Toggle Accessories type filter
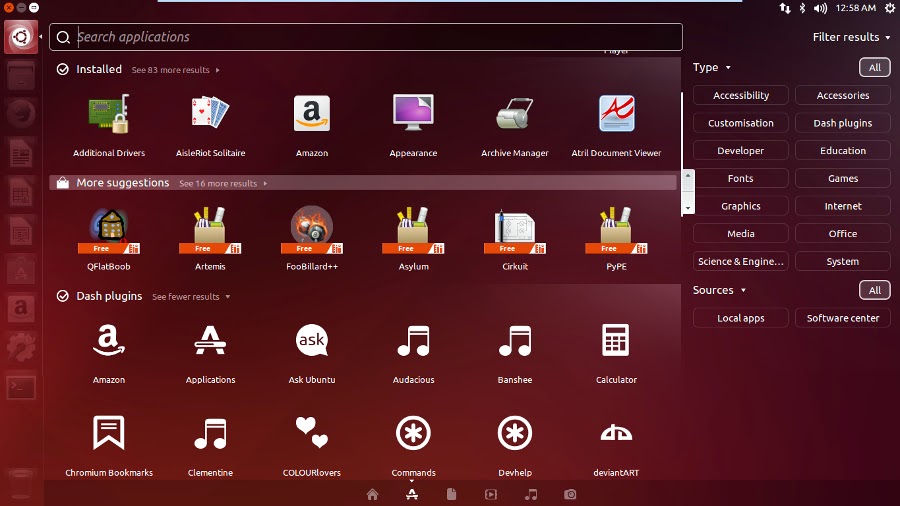Image resolution: width=900 pixels, height=506 pixels. (843, 95)
